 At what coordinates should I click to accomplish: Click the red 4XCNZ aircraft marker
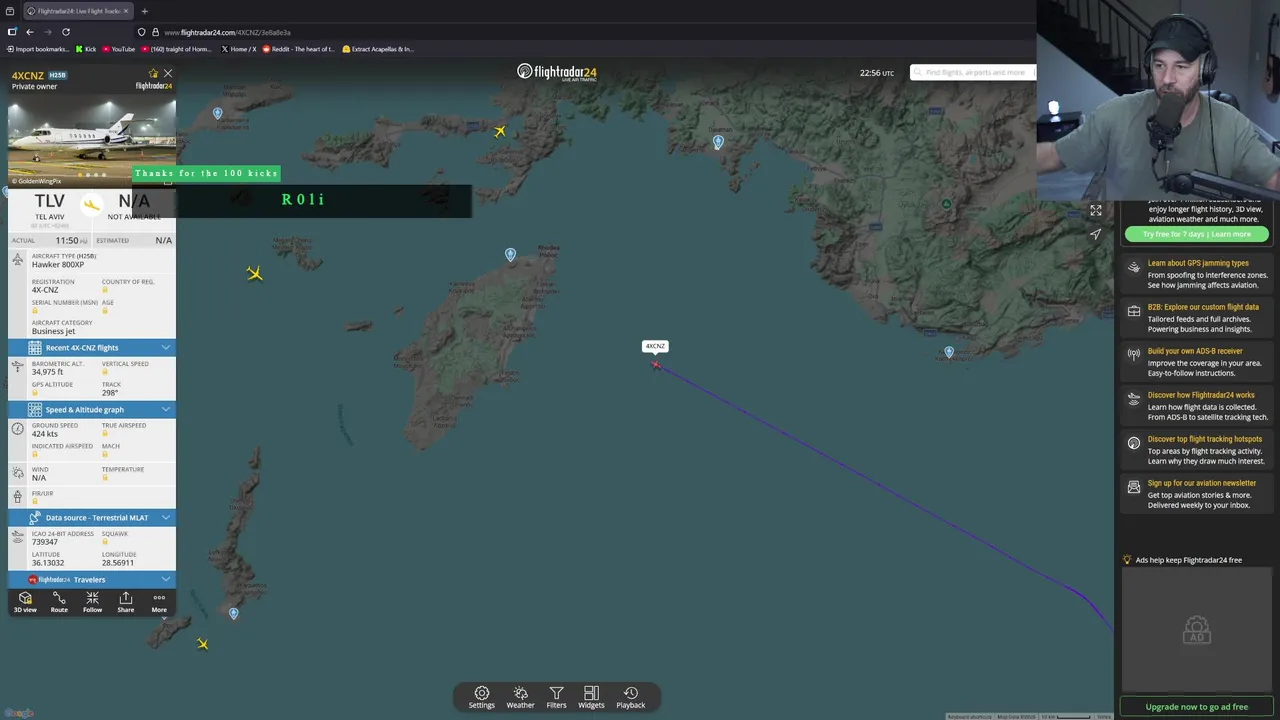coord(656,364)
